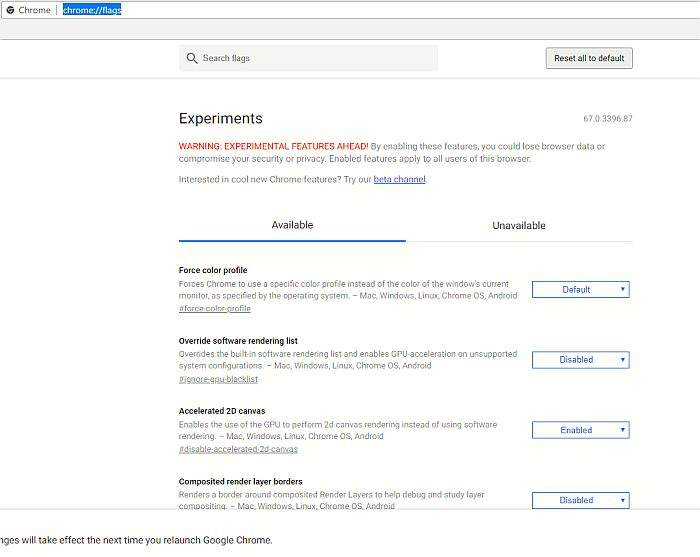The width and height of the screenshot is (700, 557).
Task: Click the Force color profile flag title
Action: tap(213, 270)
